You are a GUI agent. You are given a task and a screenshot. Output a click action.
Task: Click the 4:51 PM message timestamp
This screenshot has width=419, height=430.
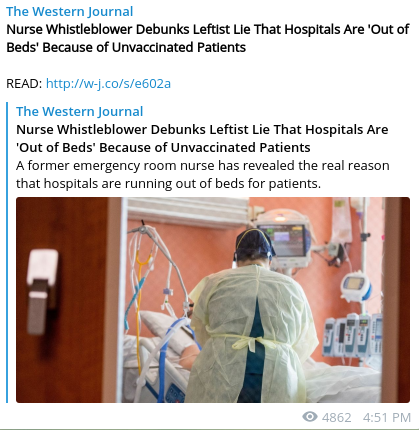point(387,417)
